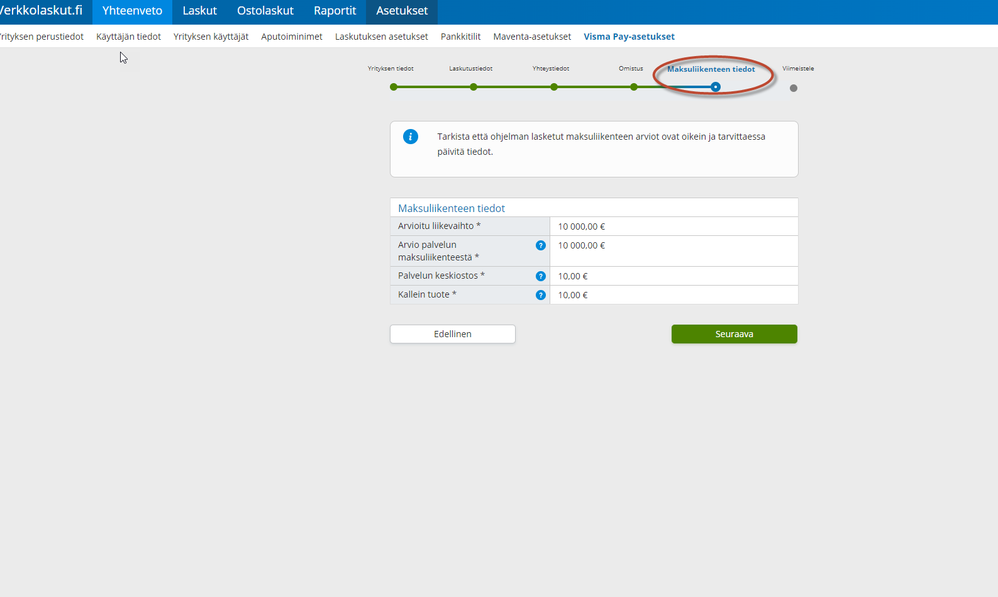Open the Raportit main tab
The height and width of the screenshot is (597, 998).
point(335,11)
